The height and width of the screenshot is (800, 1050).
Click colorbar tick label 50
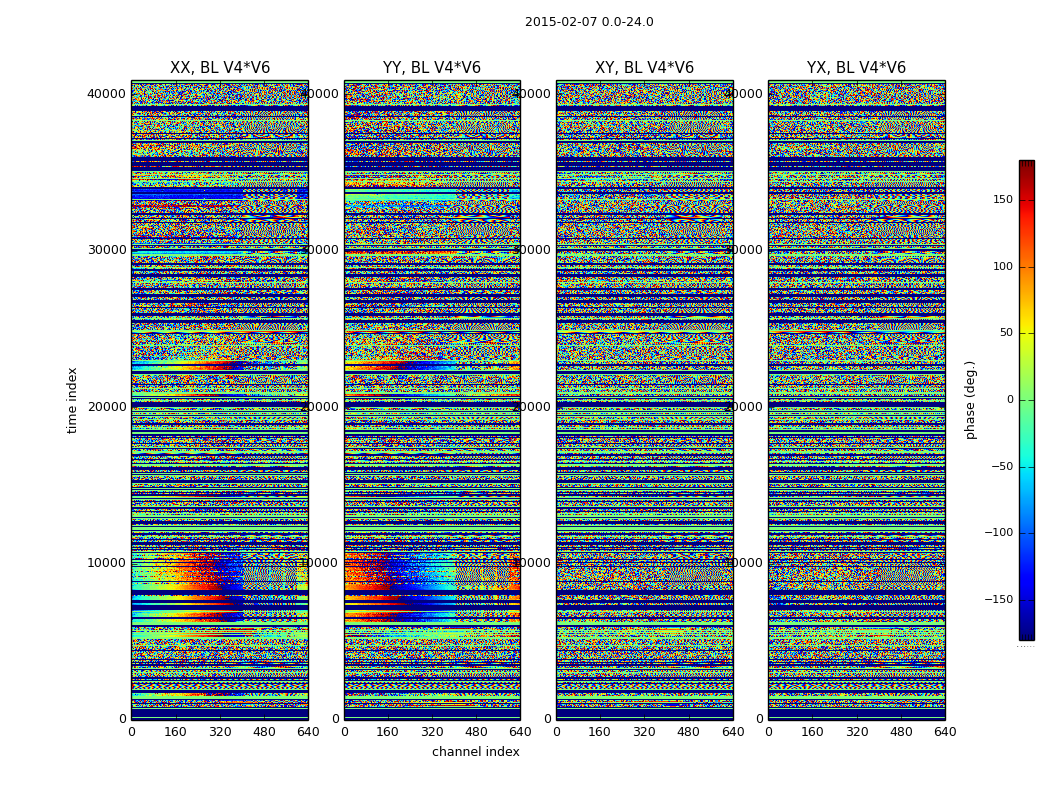[1006, 333]
